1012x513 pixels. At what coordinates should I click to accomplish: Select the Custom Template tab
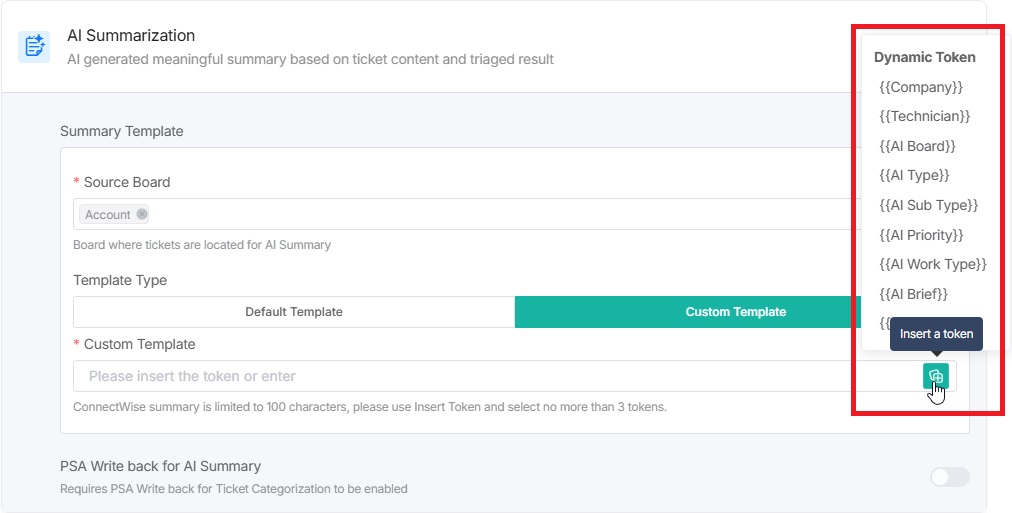point(735,312)
